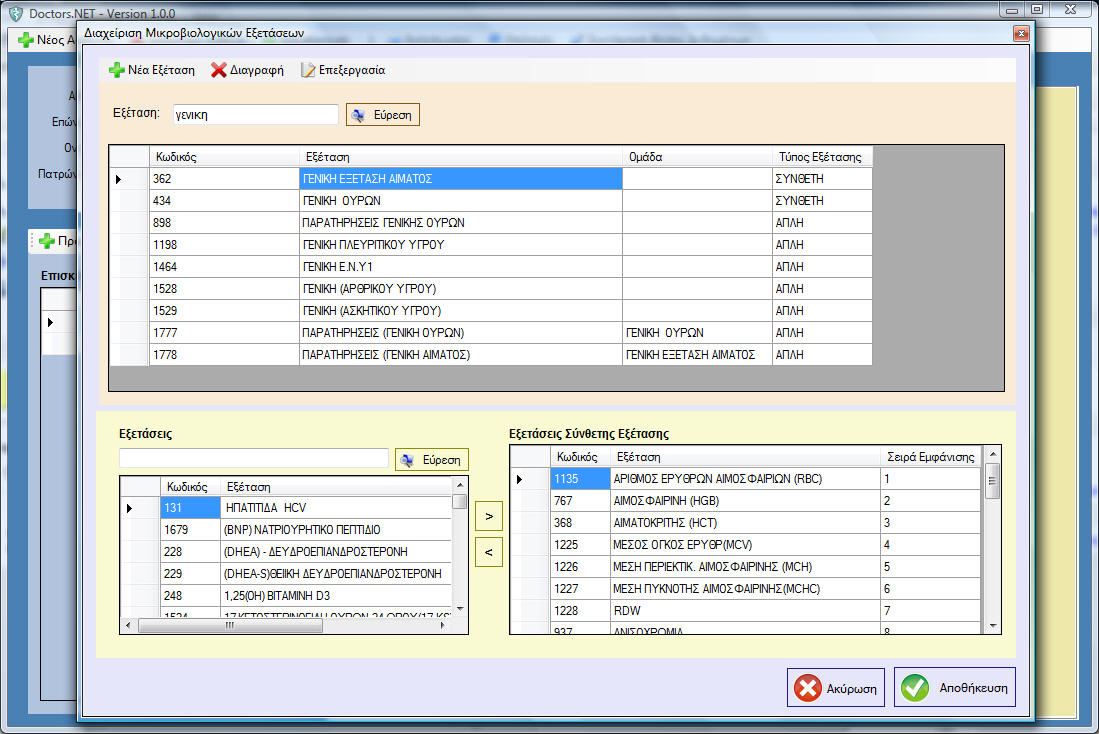Click code 1198 cell in top grid
This screenshot has height=734, width=1099.
click(x=224, y=245)
